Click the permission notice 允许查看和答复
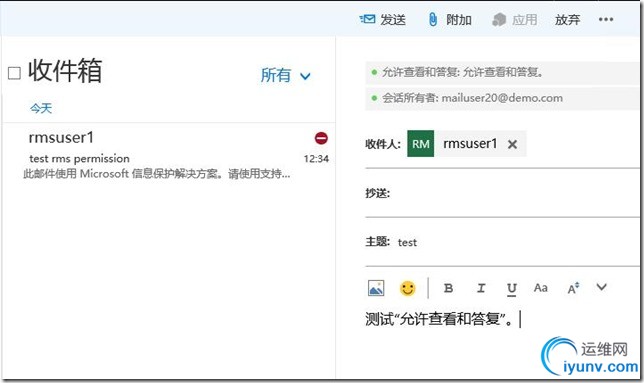The width and height of the screenshot is (644, 383). [x=502, y=73]
